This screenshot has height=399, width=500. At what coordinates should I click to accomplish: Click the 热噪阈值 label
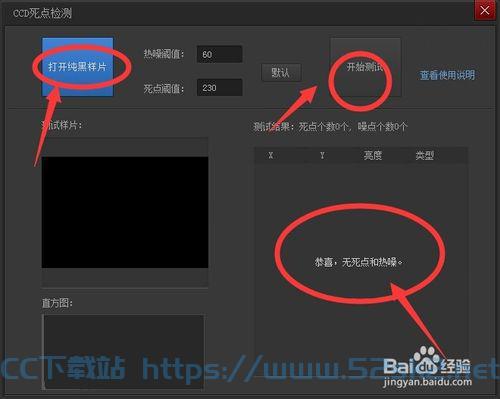coord(164,54)
